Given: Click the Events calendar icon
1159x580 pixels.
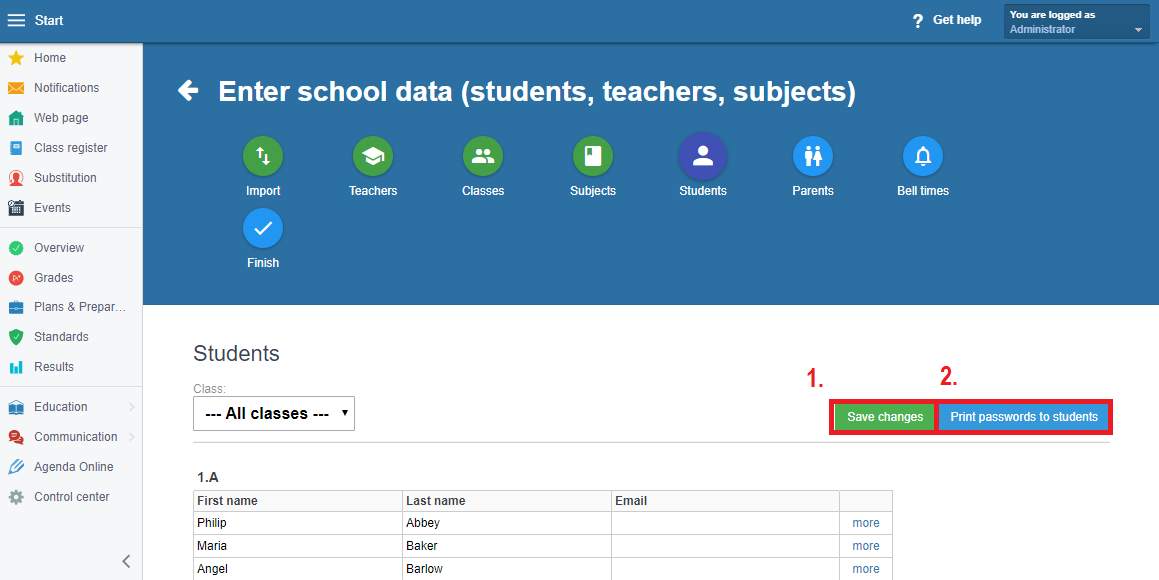Looking at the screenshot, I should pos(16,208).
